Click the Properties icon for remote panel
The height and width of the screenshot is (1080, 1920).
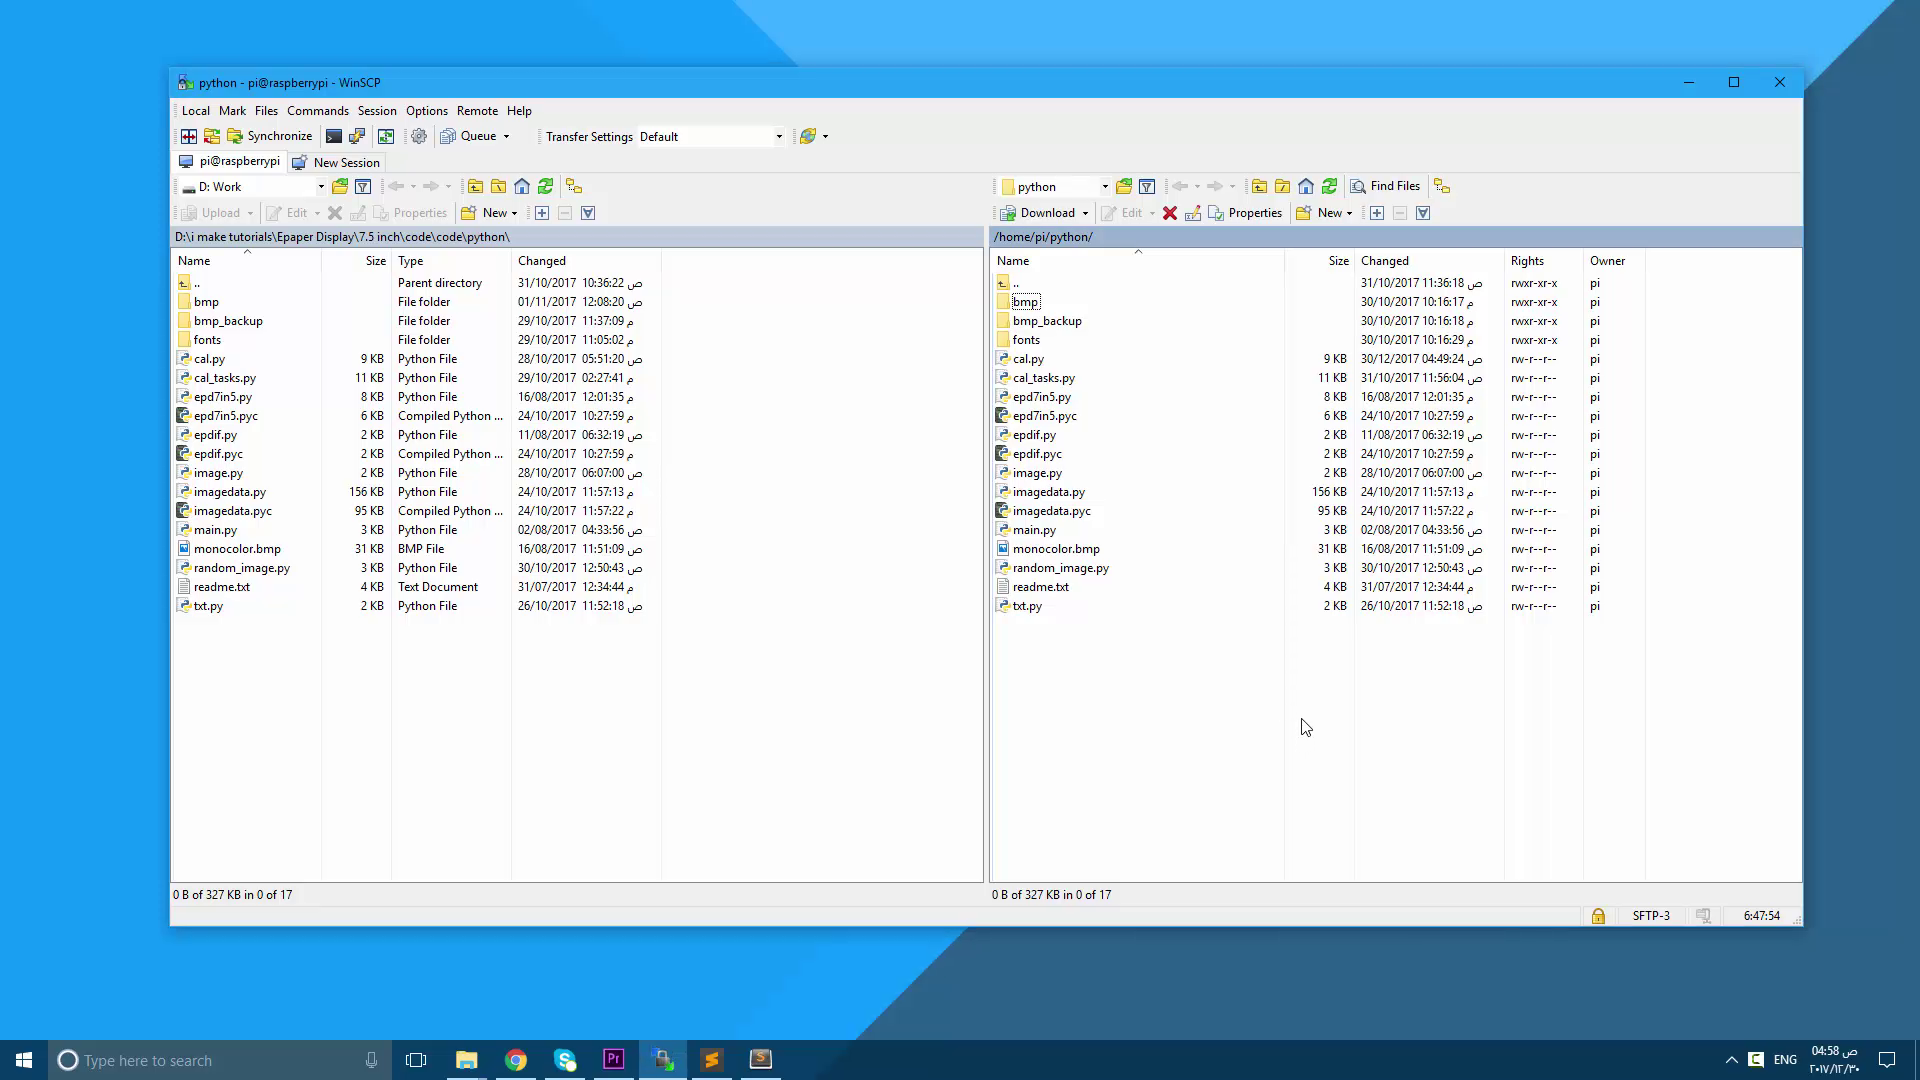(x=1217, y=214)
